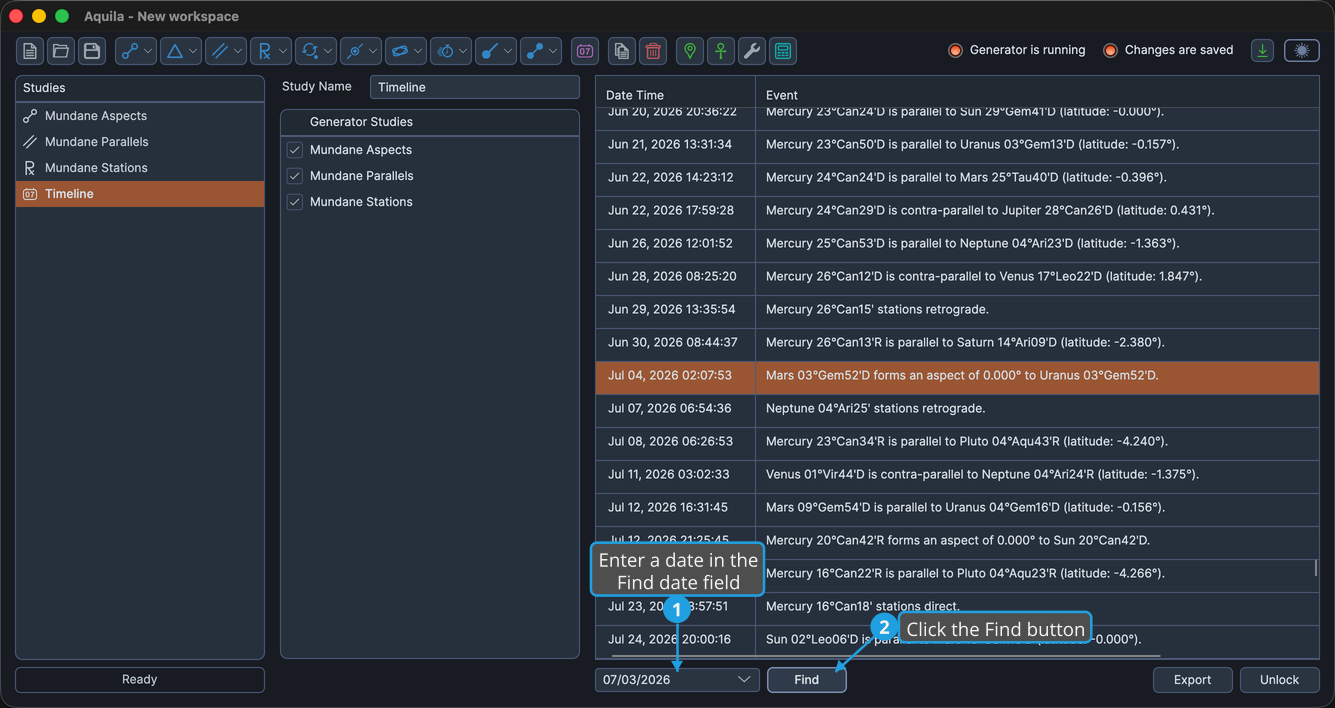Select the Jun 22, 2026 14:23:12 row
This screenshot has width=1335, height=708.
[x=957, y=178]
